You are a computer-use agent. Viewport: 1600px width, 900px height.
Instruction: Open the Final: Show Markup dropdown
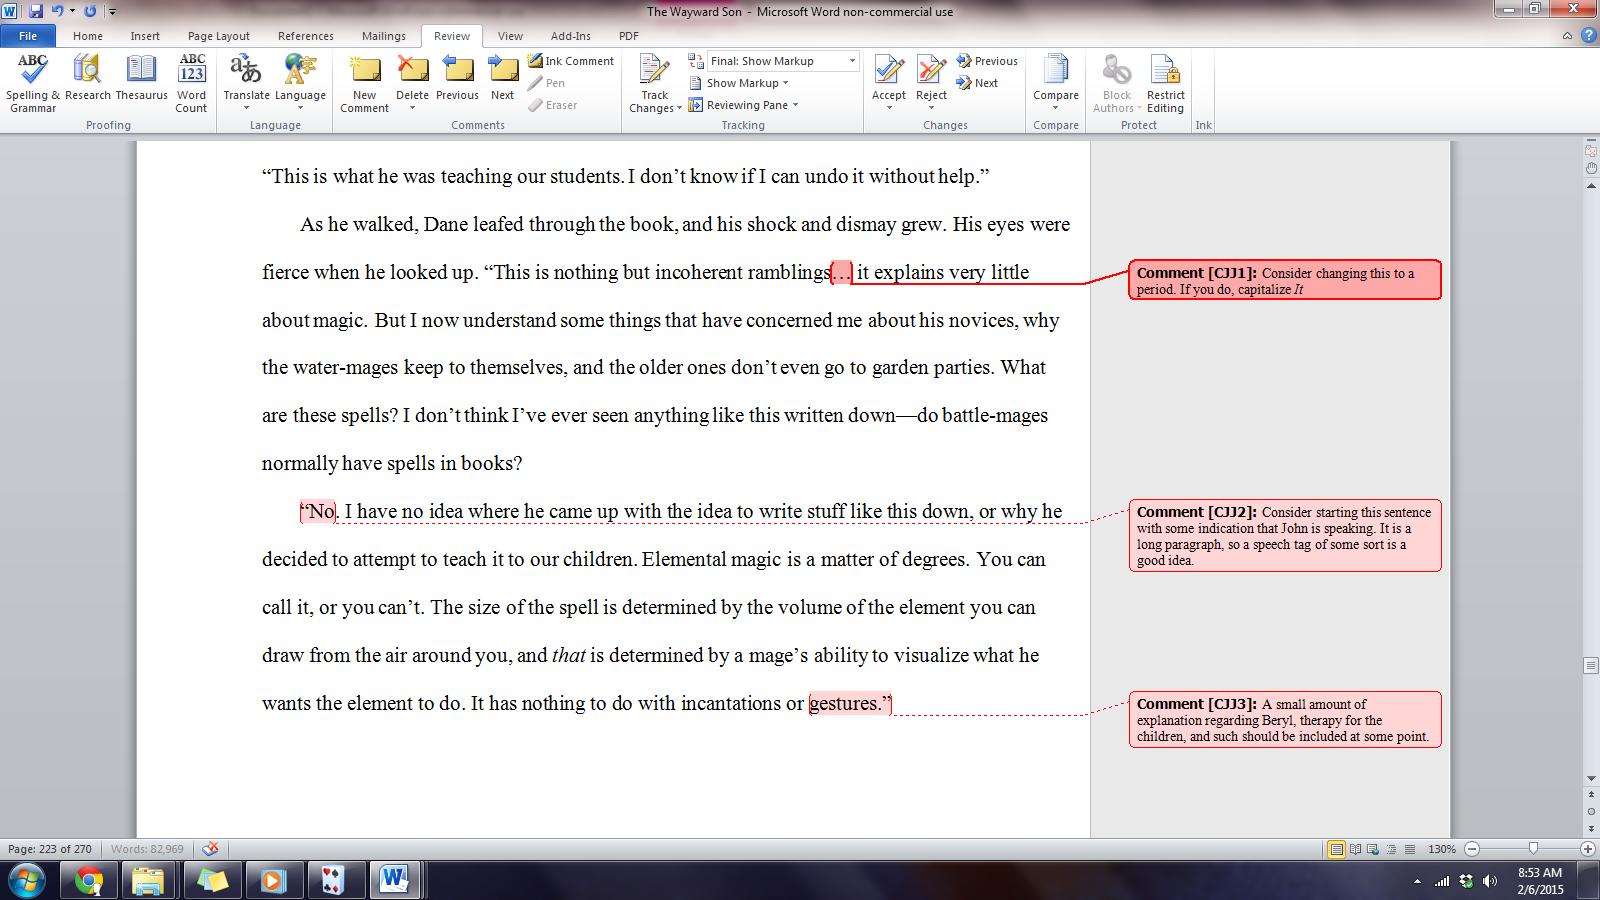(x=782, y=61)
